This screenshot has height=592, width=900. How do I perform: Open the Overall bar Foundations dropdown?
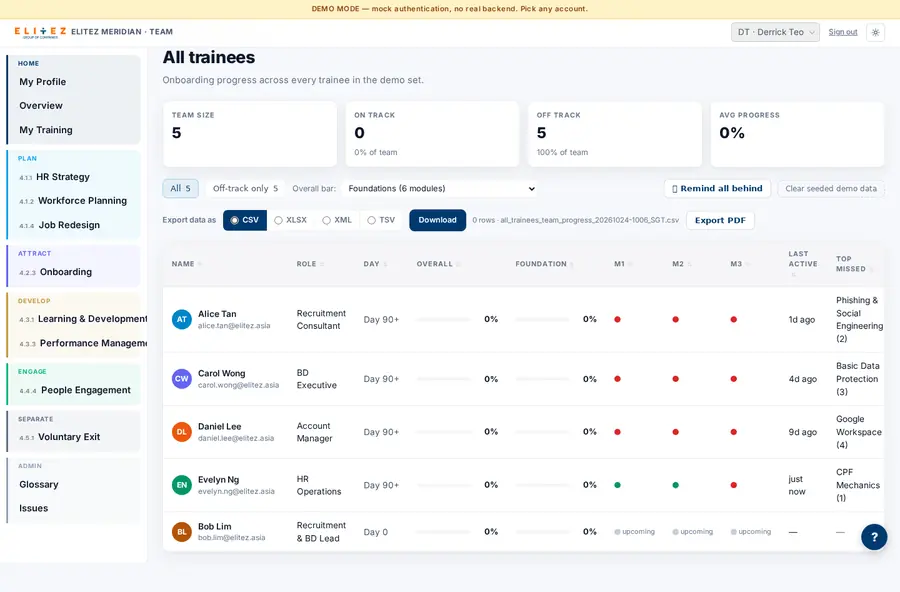[x=440, y=188]
